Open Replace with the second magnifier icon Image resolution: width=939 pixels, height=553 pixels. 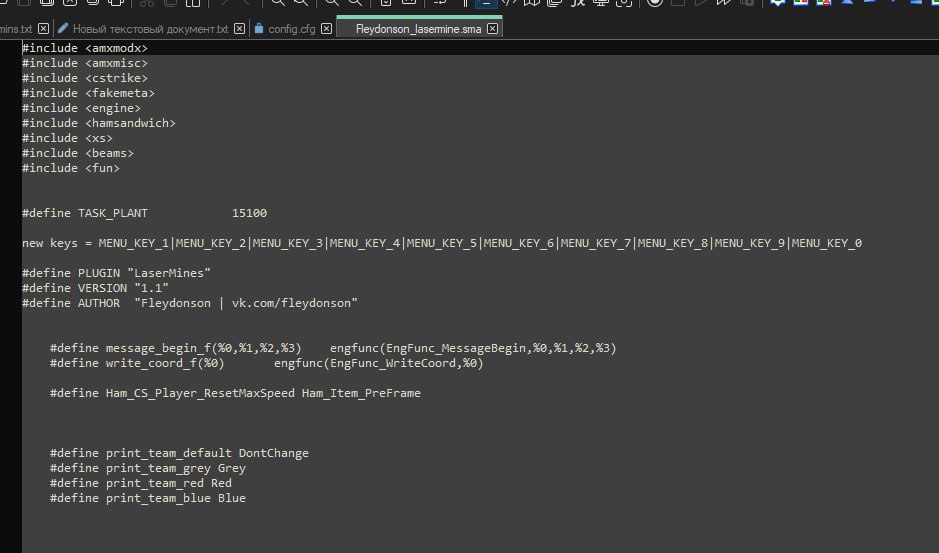(301, 2)
